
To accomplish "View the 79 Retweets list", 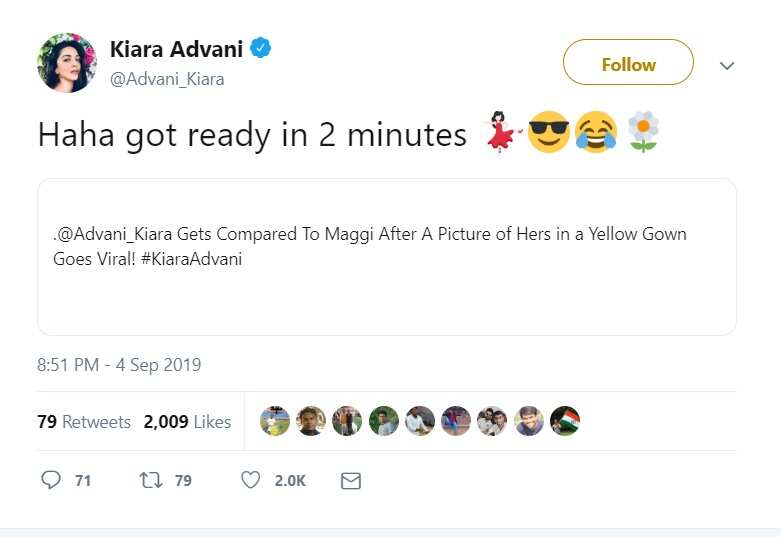I will [x=84, y=422].
